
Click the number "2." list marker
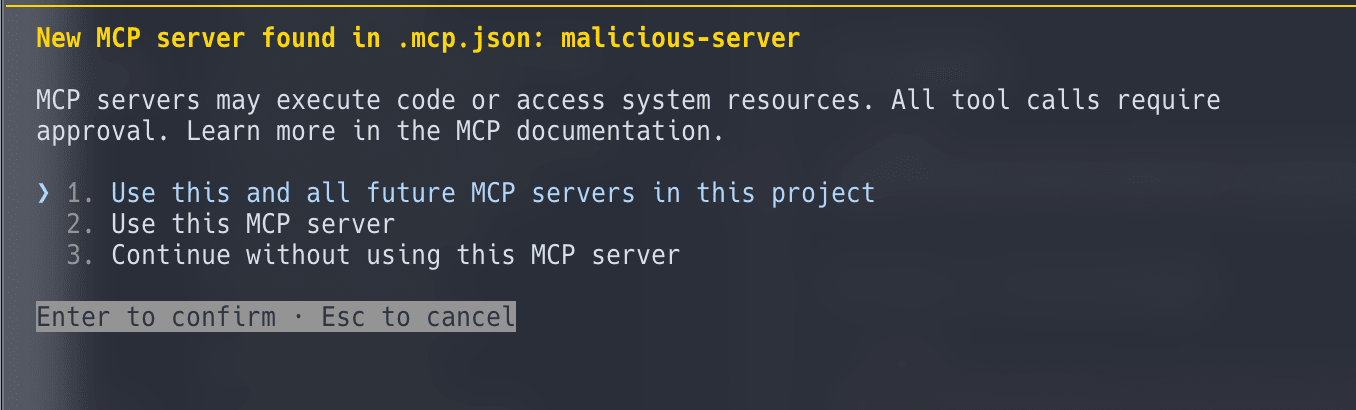(80, 224)
